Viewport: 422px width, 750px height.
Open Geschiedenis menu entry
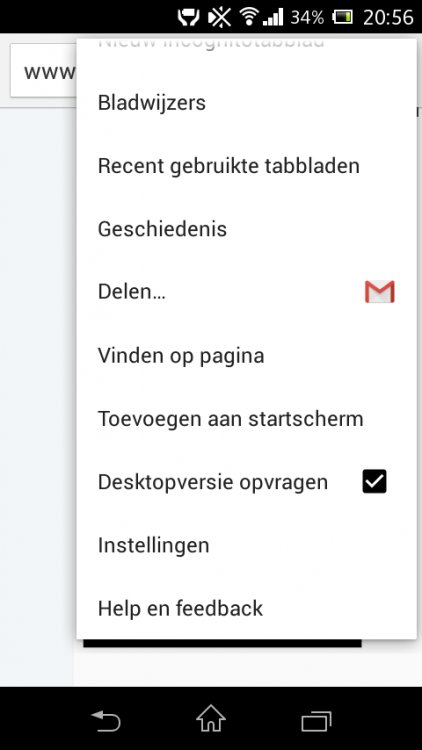click(x=246, y=229)
